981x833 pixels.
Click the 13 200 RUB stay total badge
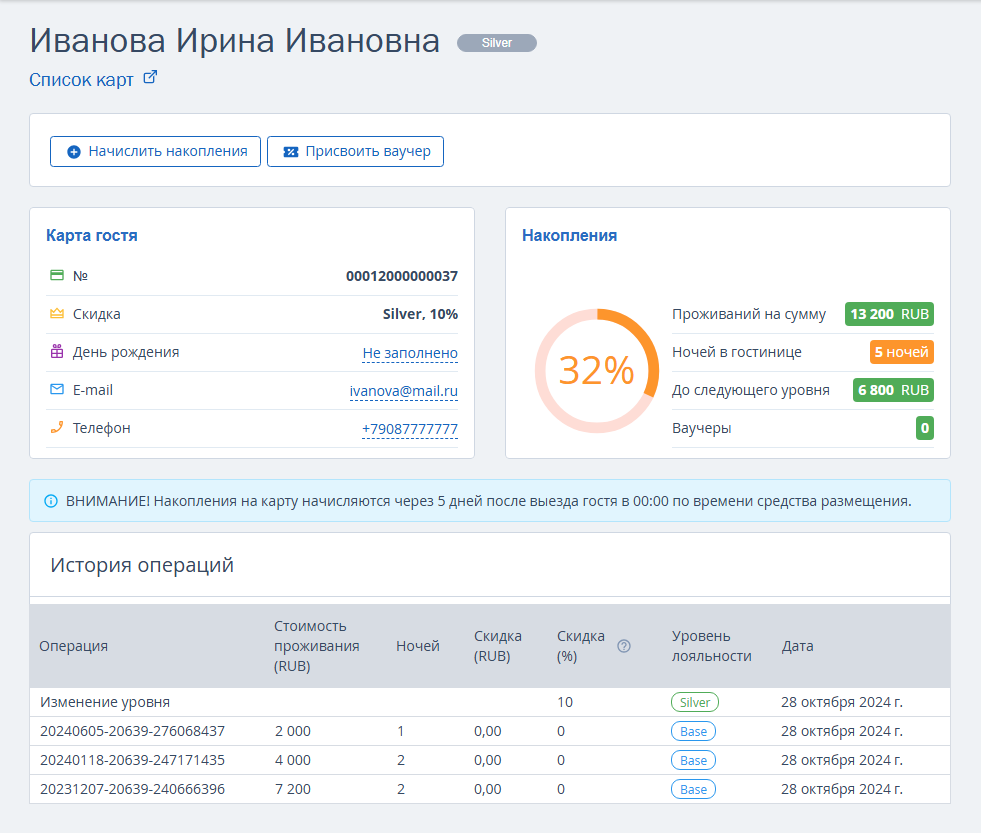coord(889,314)
